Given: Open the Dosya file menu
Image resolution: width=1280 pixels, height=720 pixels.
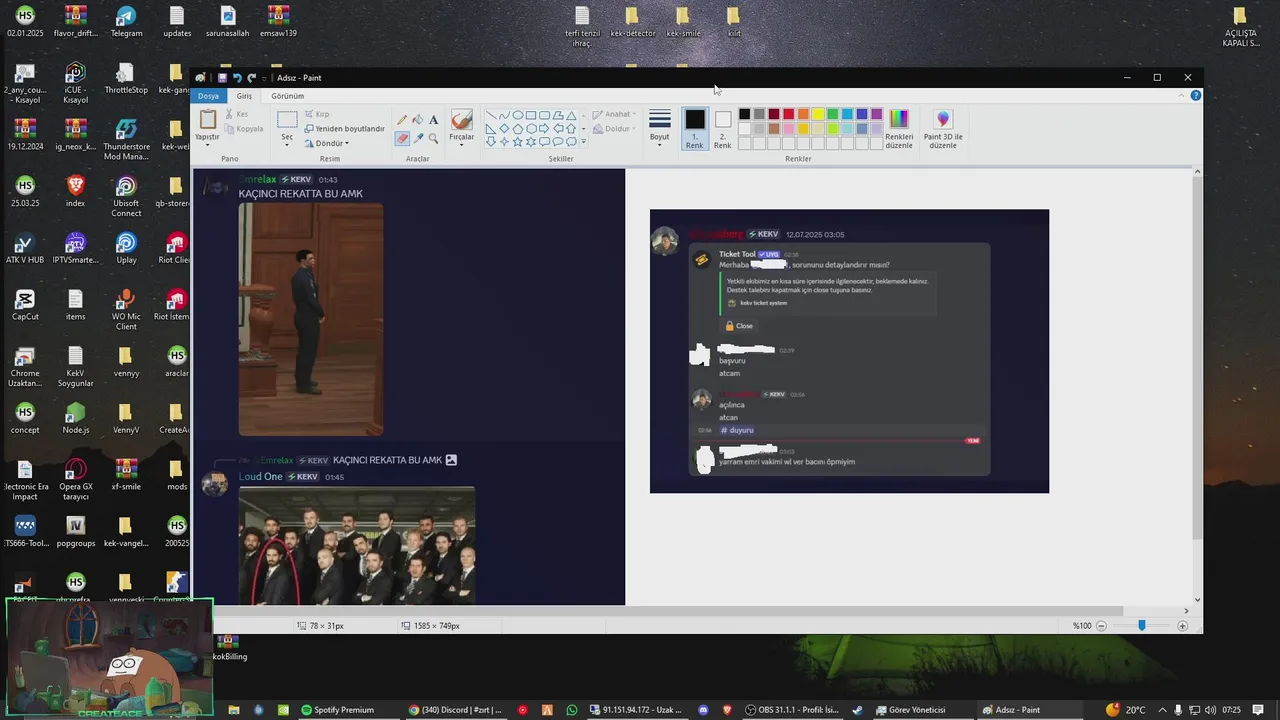Looking at the screenshot, I should tap(208, 96).
